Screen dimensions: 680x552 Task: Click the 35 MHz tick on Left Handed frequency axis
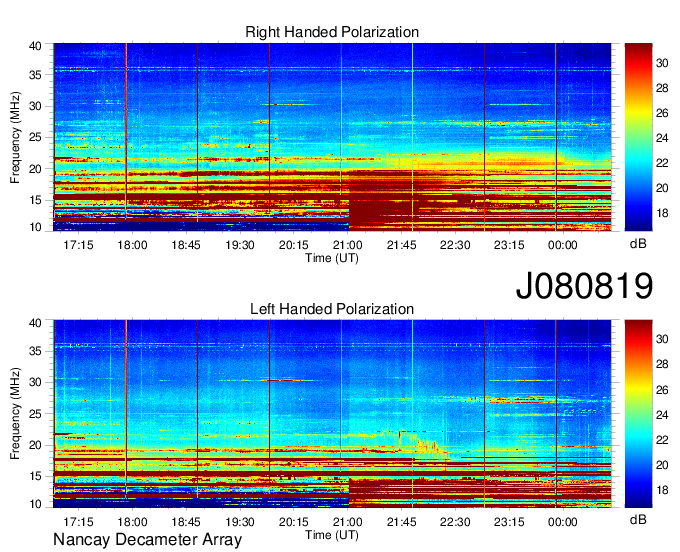35,351
